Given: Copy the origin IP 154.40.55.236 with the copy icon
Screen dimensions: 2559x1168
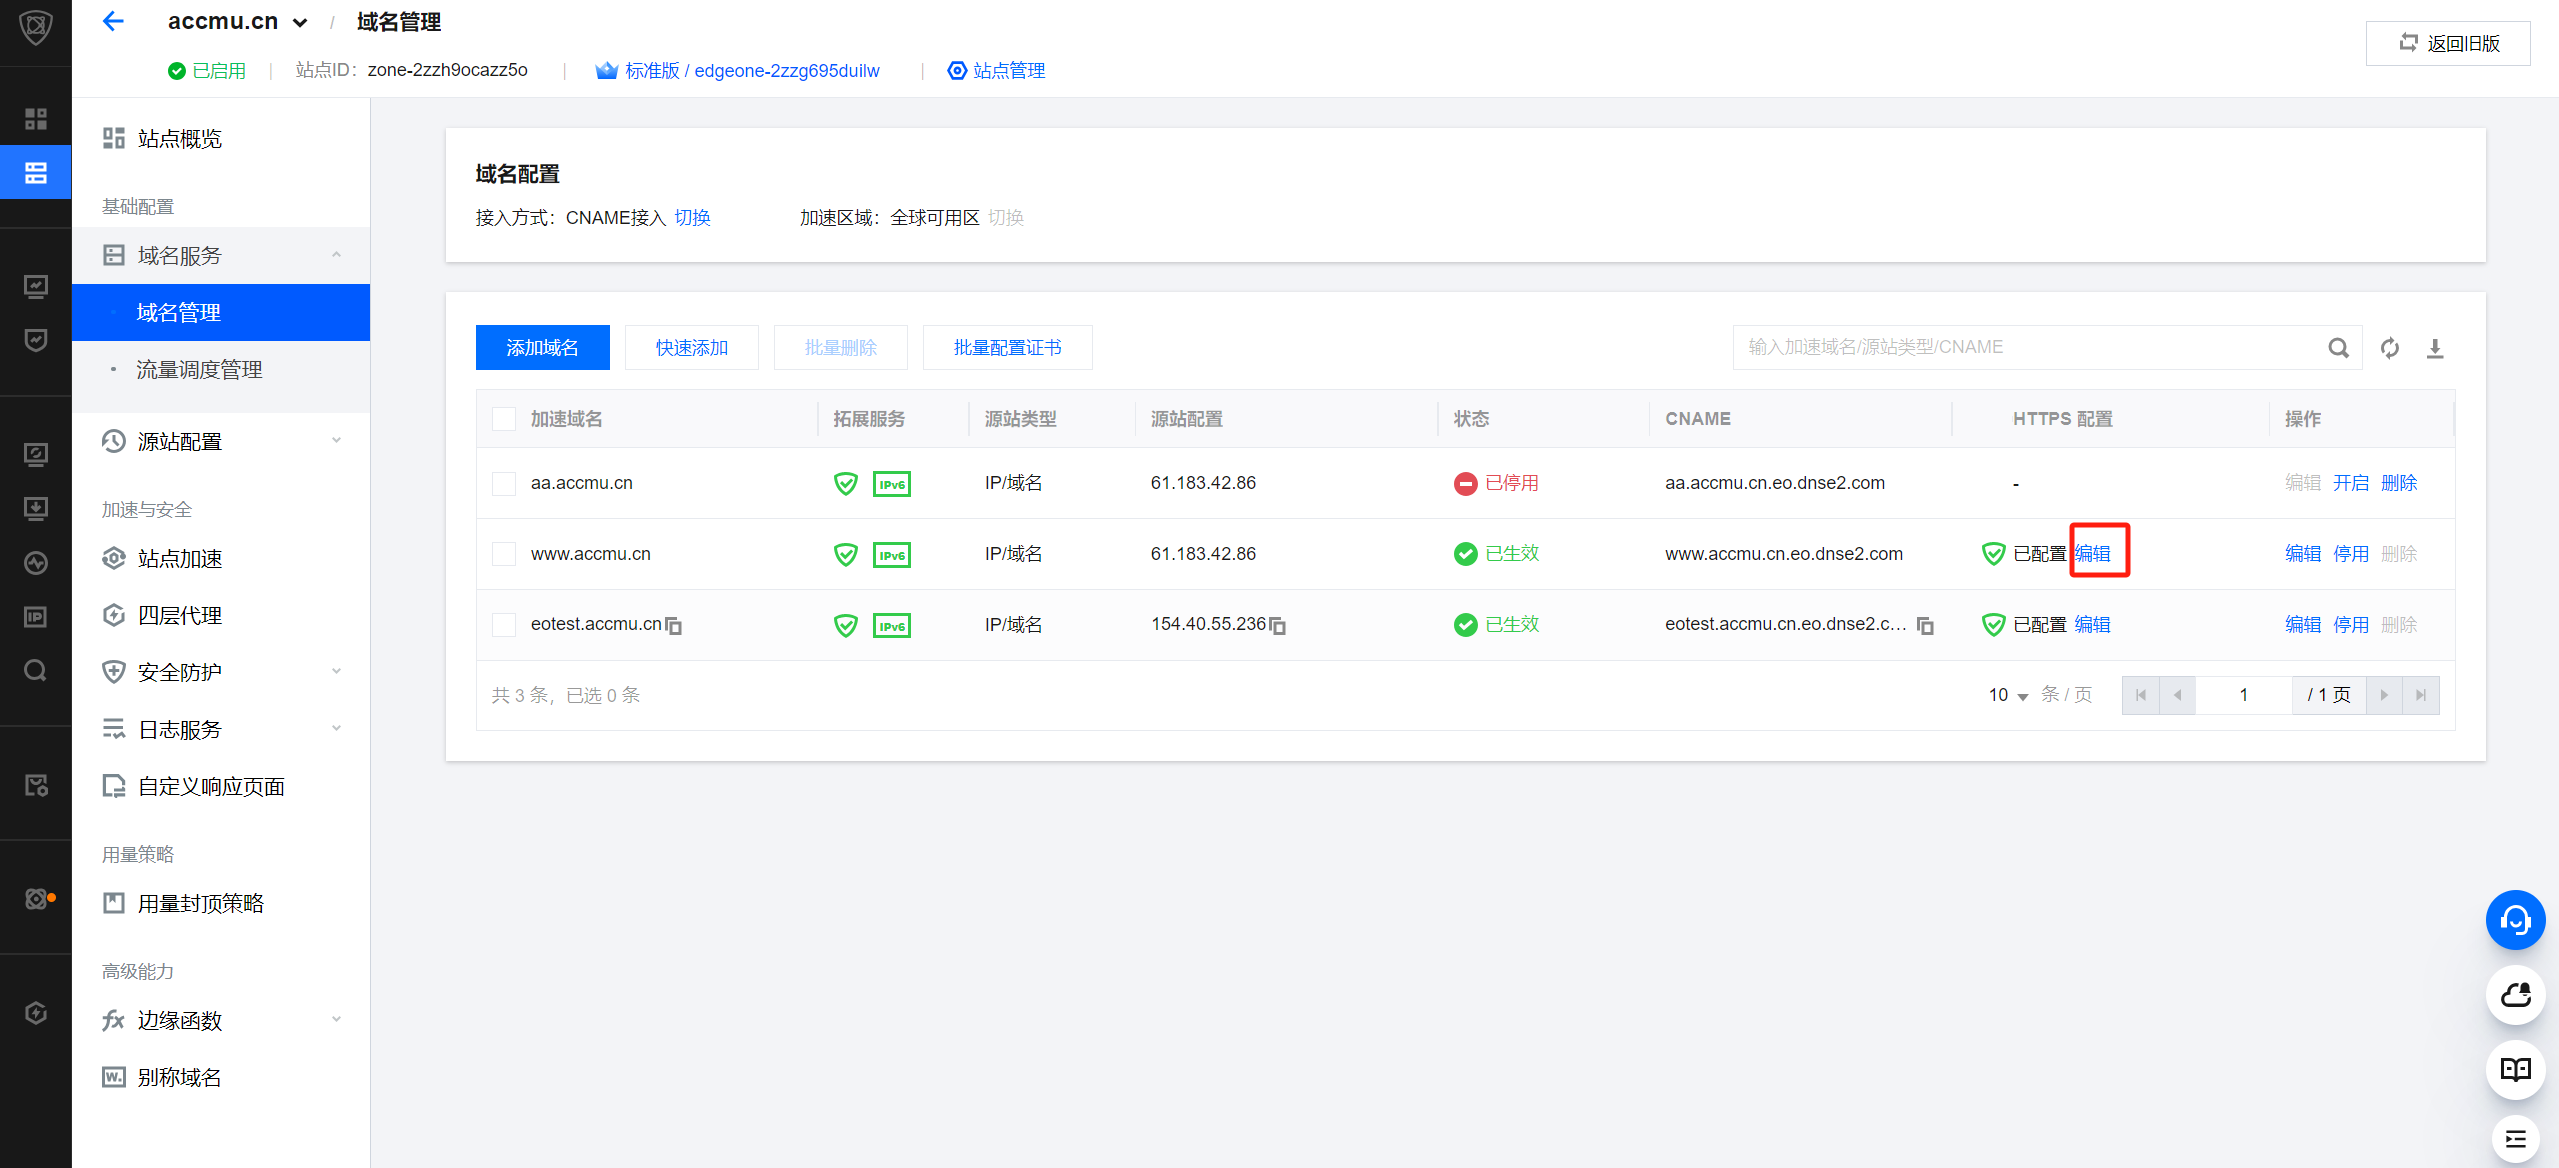Looking at the screenshot, I should click(x=1278, y=626).
